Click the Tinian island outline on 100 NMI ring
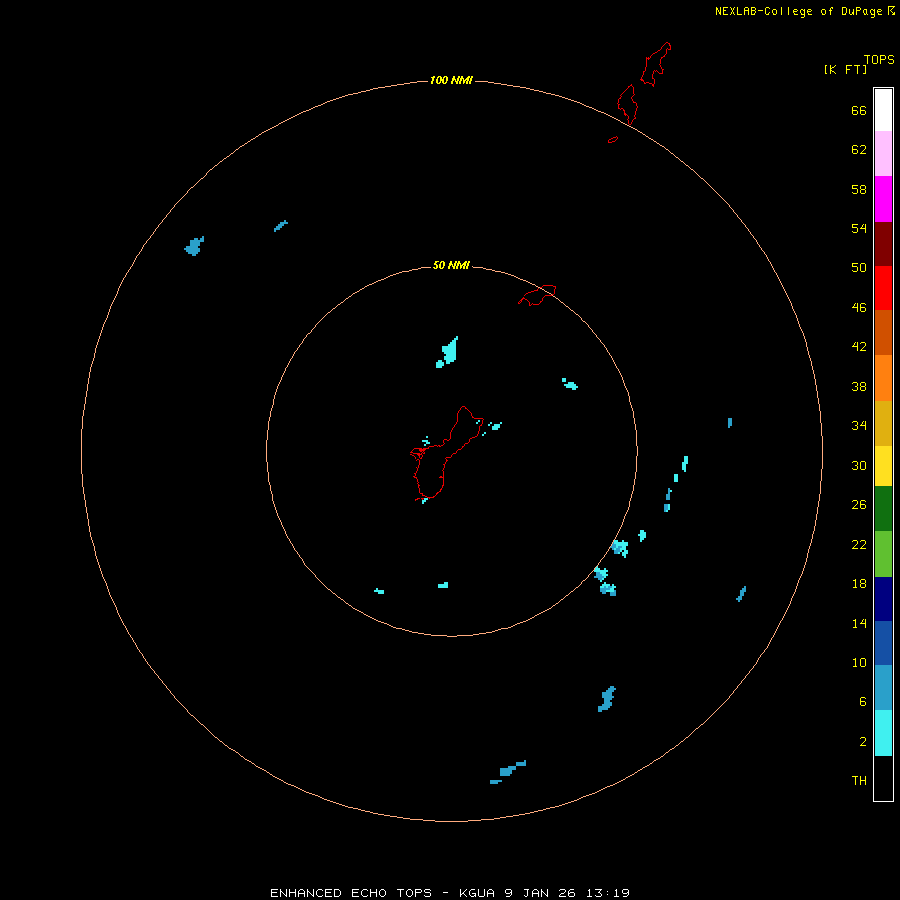This screenshot has width=900, height=900. [x=627, y=104]
